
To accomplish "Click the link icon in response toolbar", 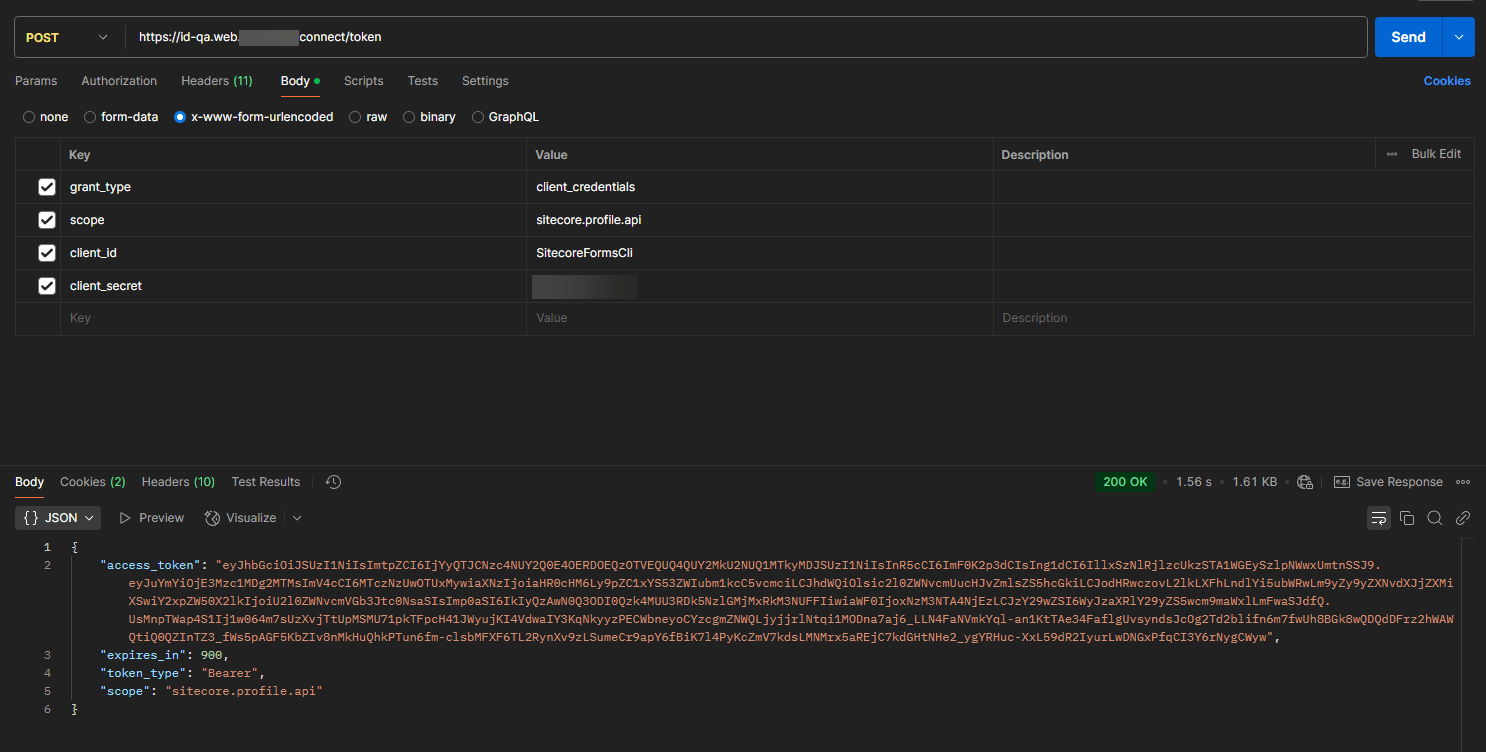I will pyautogui.click(x=1462, y=518).
